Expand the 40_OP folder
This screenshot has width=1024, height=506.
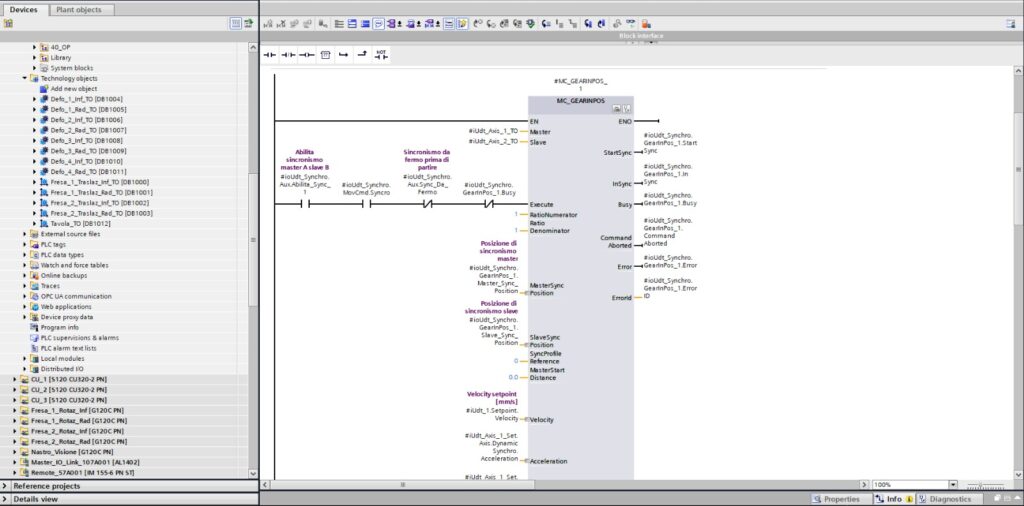coord(35,47)
